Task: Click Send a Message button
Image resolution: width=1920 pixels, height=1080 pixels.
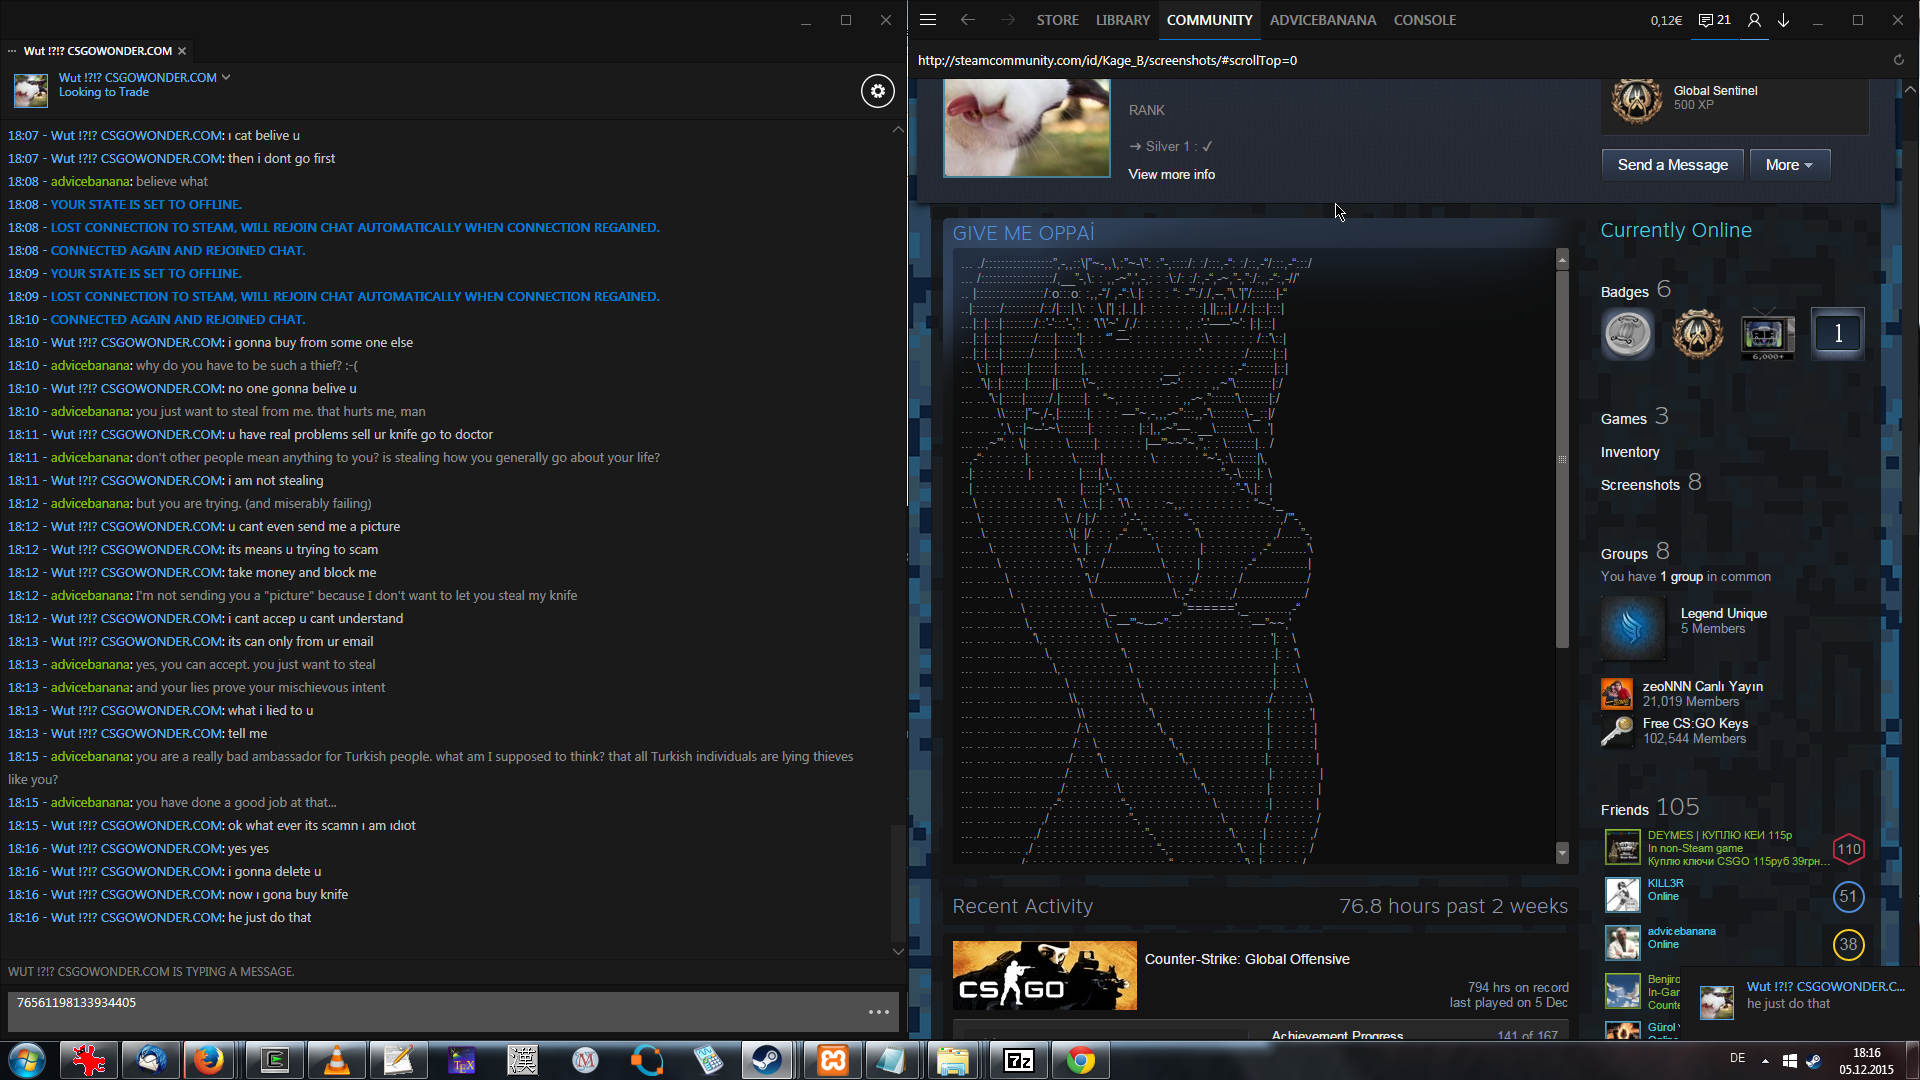Action: click(x=1672, y=165)
